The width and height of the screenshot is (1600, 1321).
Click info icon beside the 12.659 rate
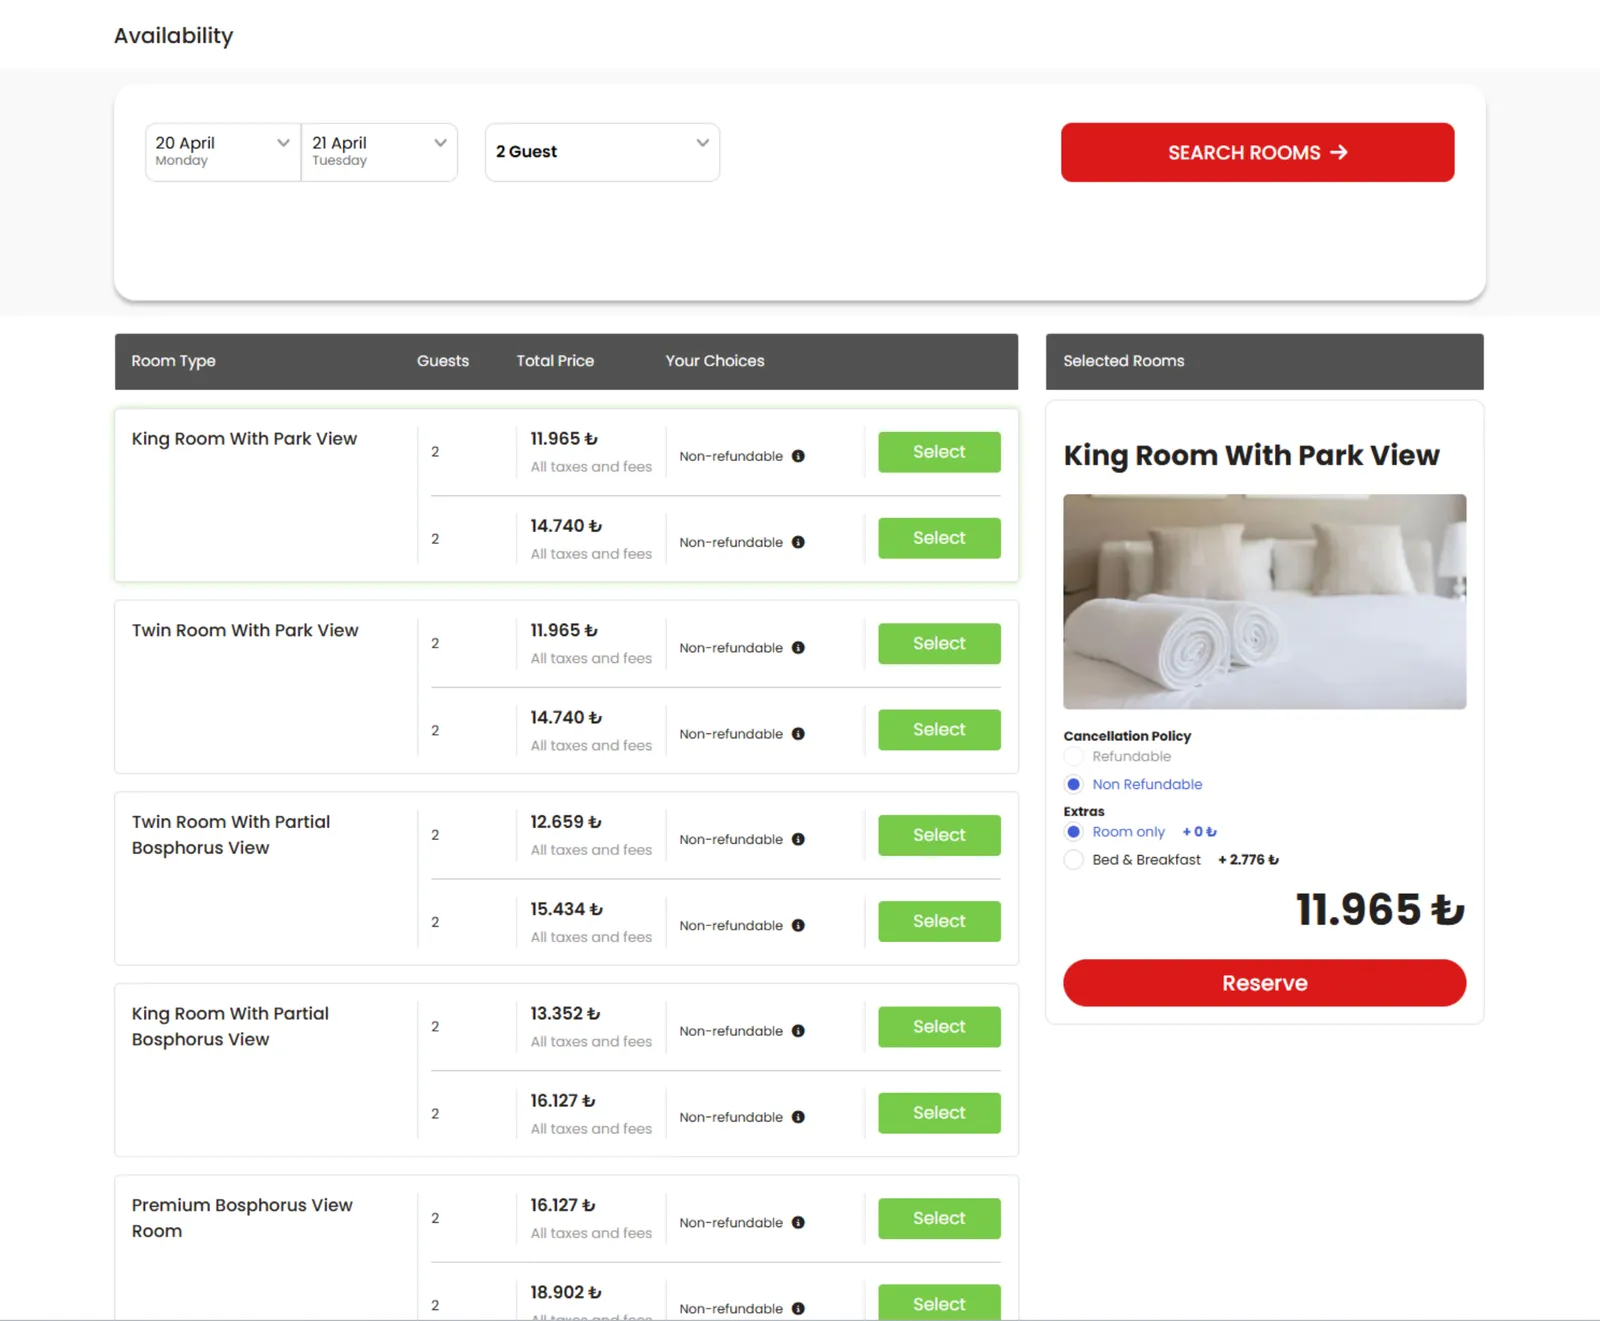tap(798, 839)
